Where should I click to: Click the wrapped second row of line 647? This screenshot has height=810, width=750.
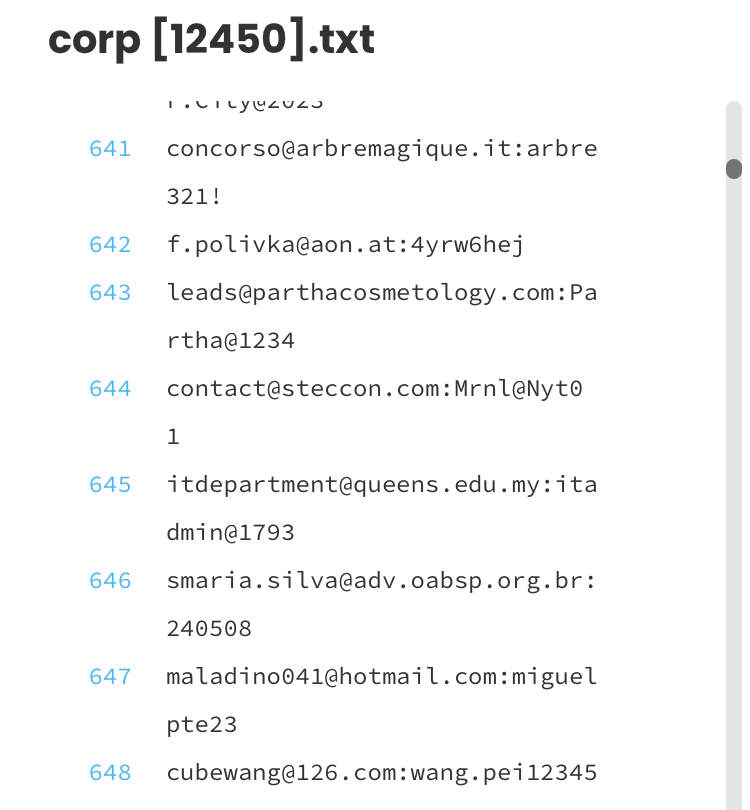202,725
